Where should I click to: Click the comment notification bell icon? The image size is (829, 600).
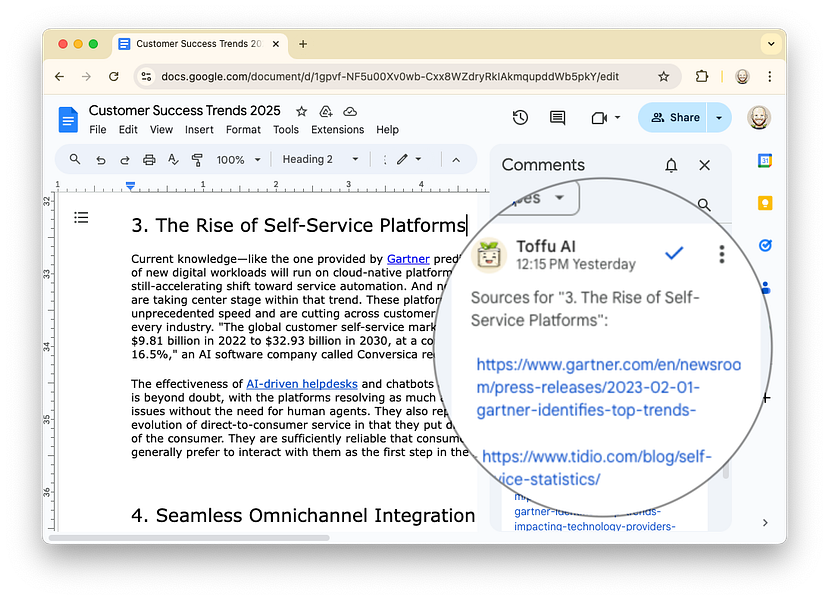[671, 165]
